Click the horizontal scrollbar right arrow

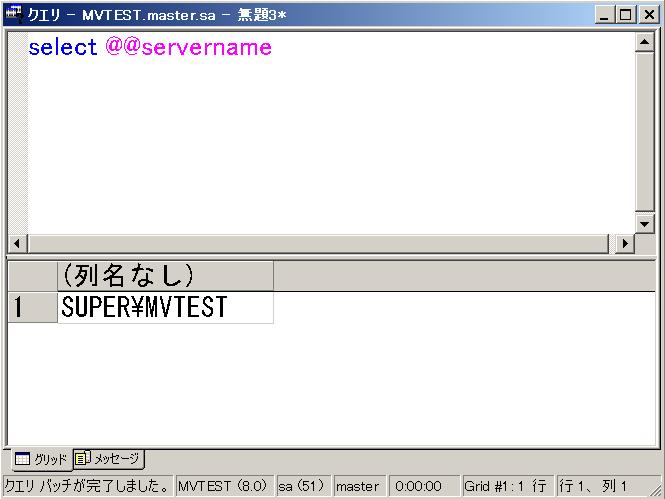[626, 244]
